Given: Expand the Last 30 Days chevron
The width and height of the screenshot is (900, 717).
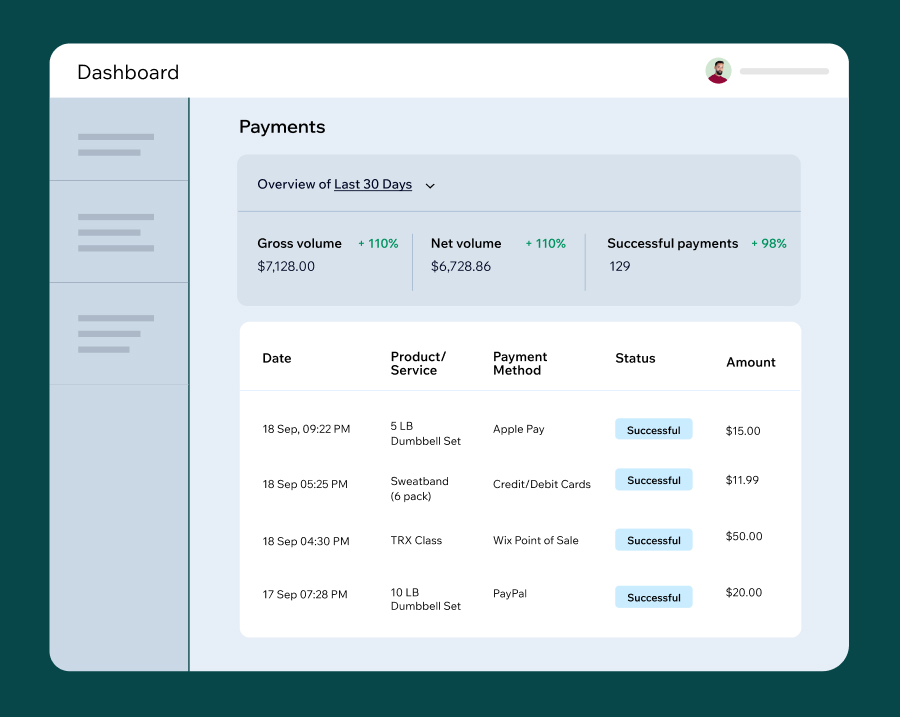Looking at the screenshot, I should pyautogui.click(x=430, y=185).
